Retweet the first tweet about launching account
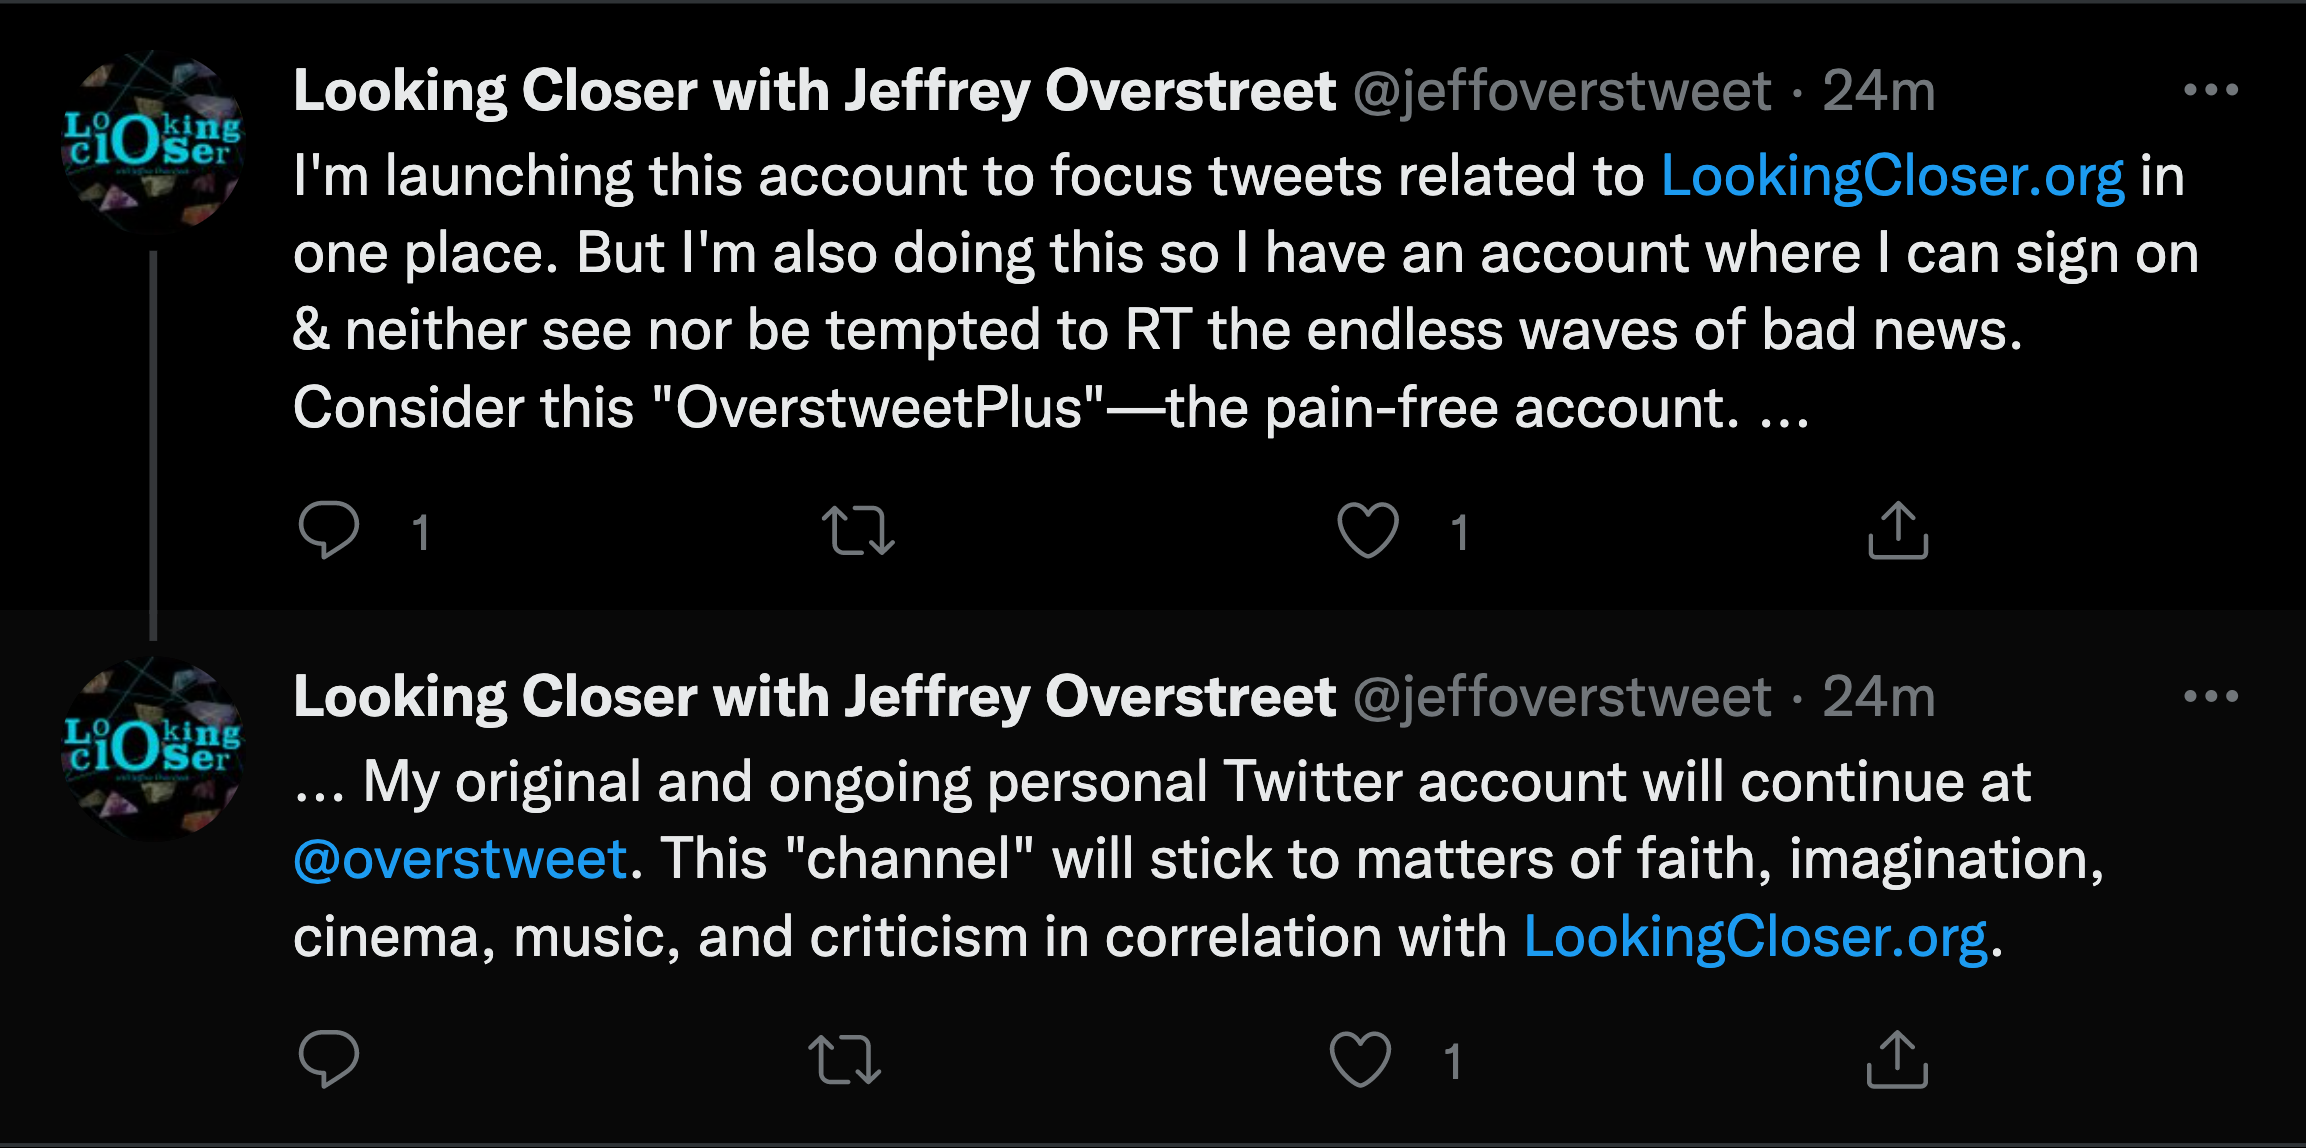Screen dimensions: 2306x1148 (x=858, y=530)
